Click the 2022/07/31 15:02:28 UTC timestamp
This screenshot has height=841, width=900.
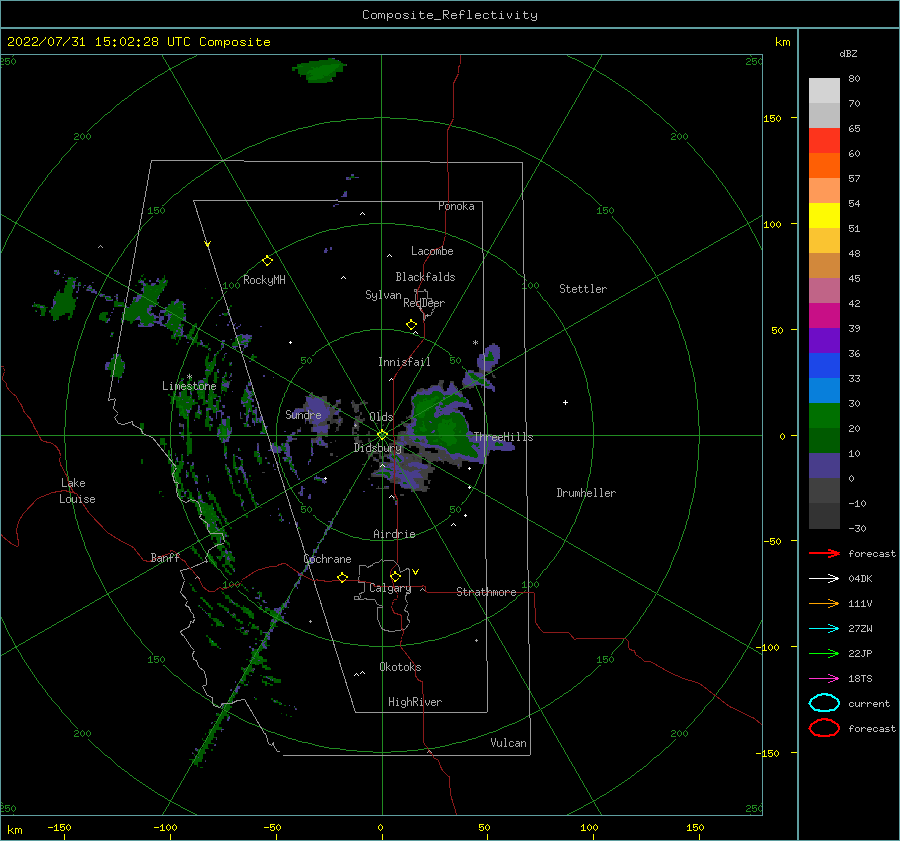click(138, 42)
